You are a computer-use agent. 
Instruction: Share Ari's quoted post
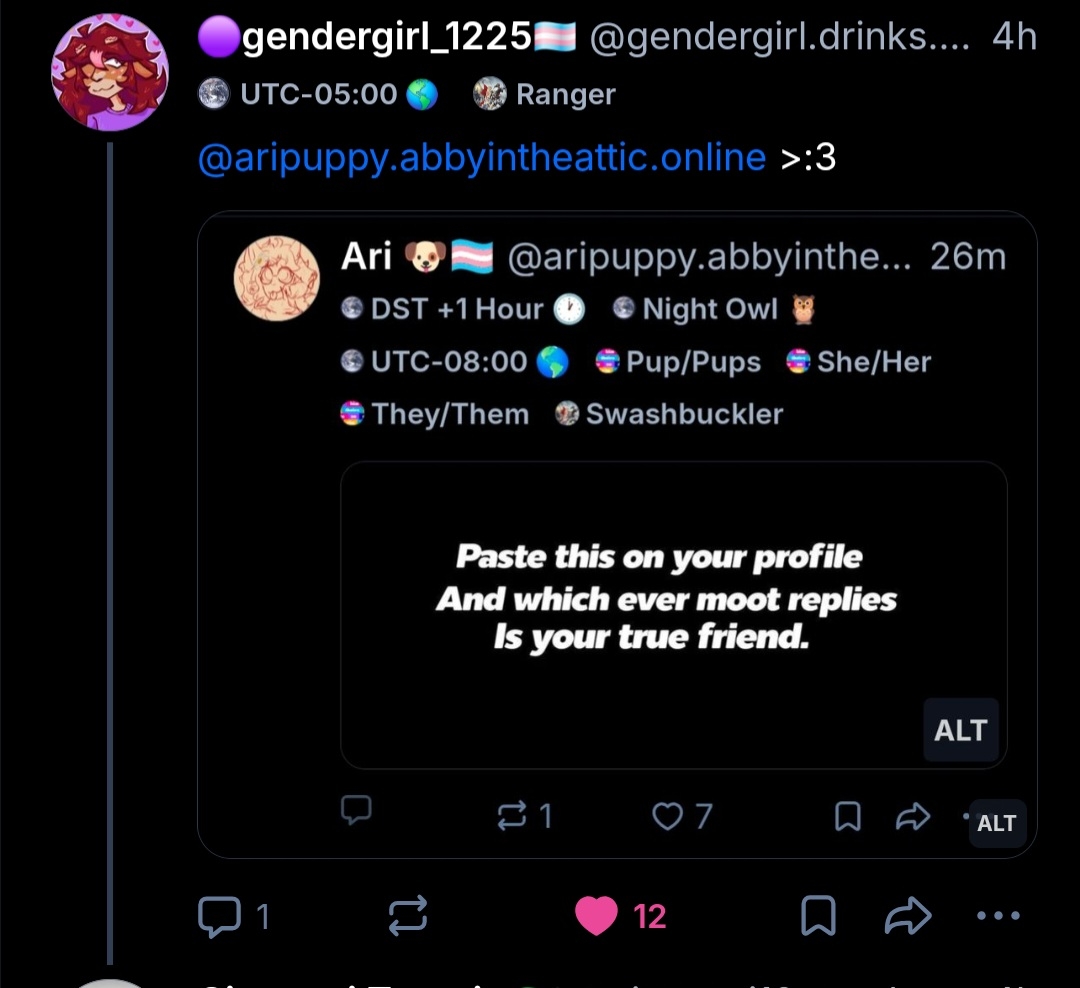912,817
